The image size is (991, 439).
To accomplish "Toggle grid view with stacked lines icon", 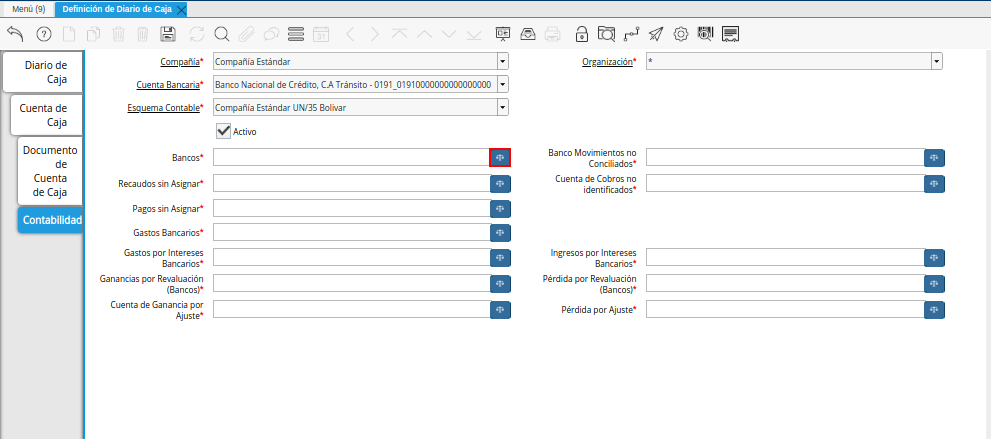I will pos(296,34).
